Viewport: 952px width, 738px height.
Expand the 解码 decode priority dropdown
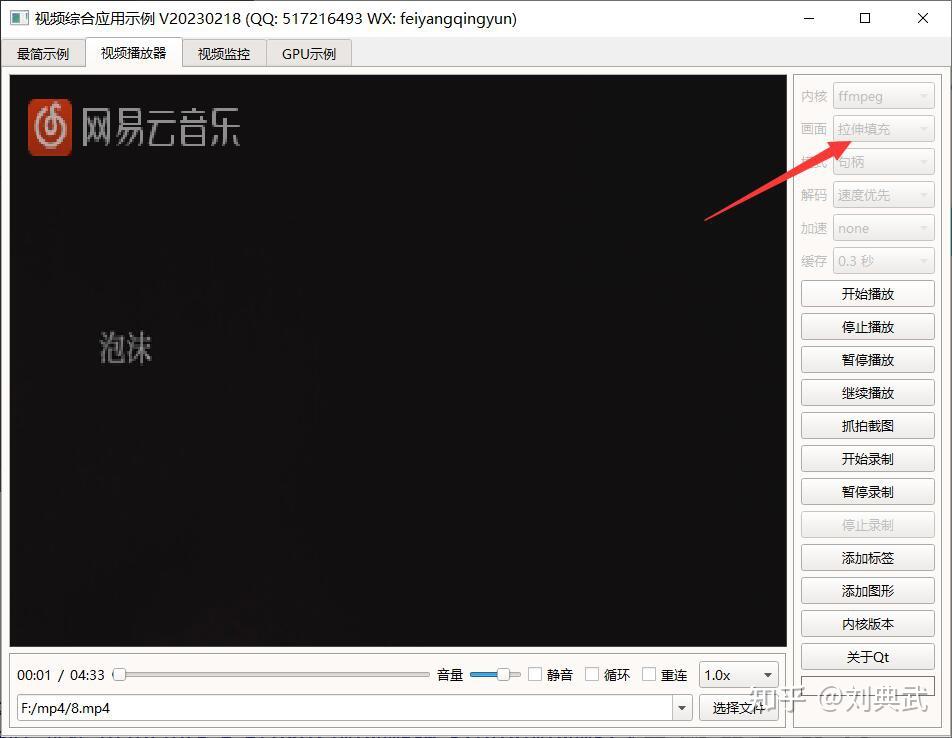883,194
